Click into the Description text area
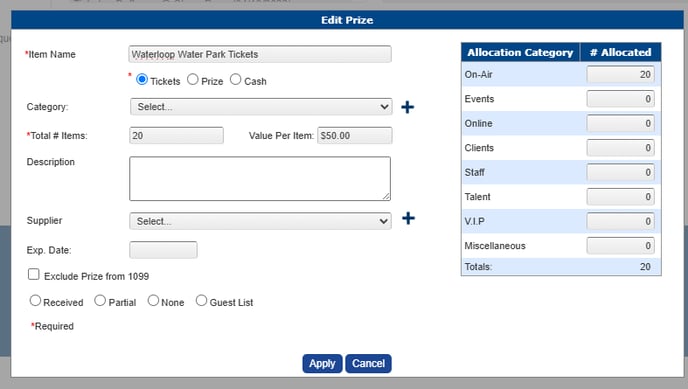The height and width of the screenshot is (389, 688). pos(260,178)
